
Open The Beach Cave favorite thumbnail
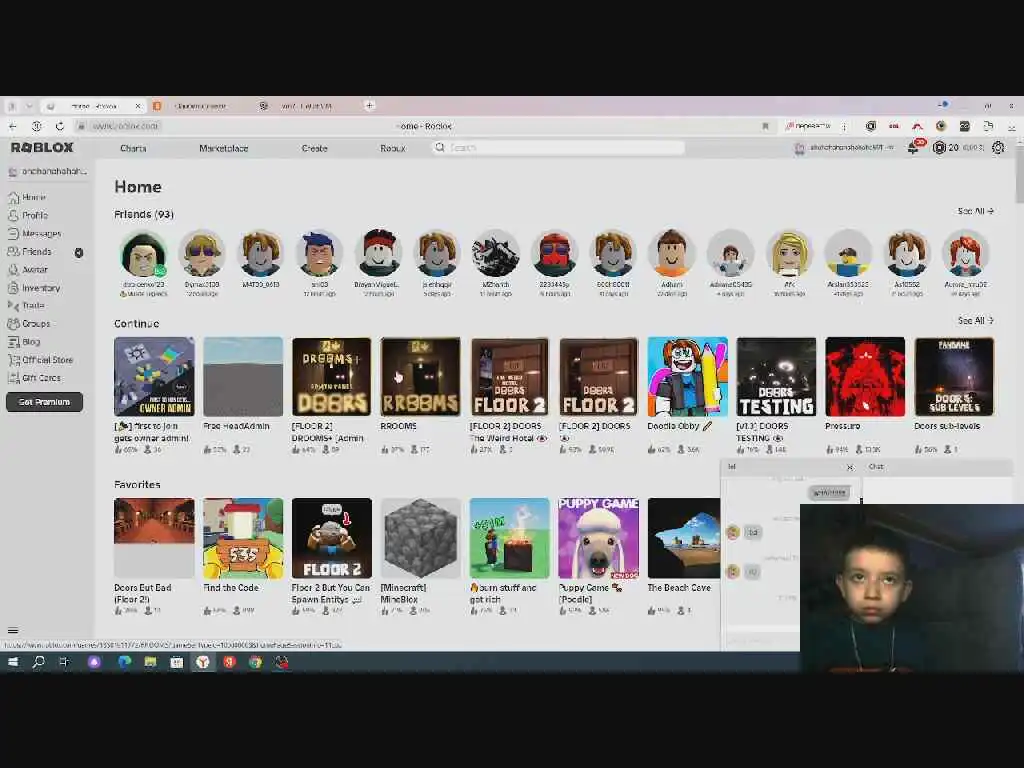[684, 538]
